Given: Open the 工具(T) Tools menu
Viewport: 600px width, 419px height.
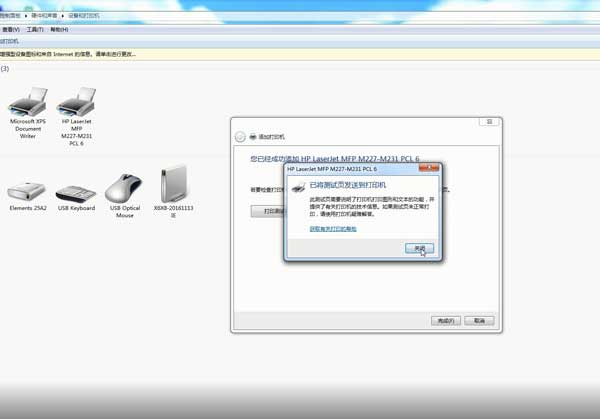Looking at the screenshot, I should point(35,29).
